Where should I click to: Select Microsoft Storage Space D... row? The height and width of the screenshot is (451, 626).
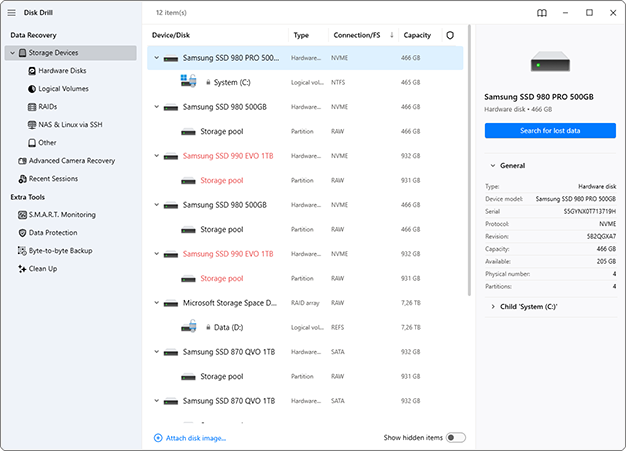(x=305, y=303)
